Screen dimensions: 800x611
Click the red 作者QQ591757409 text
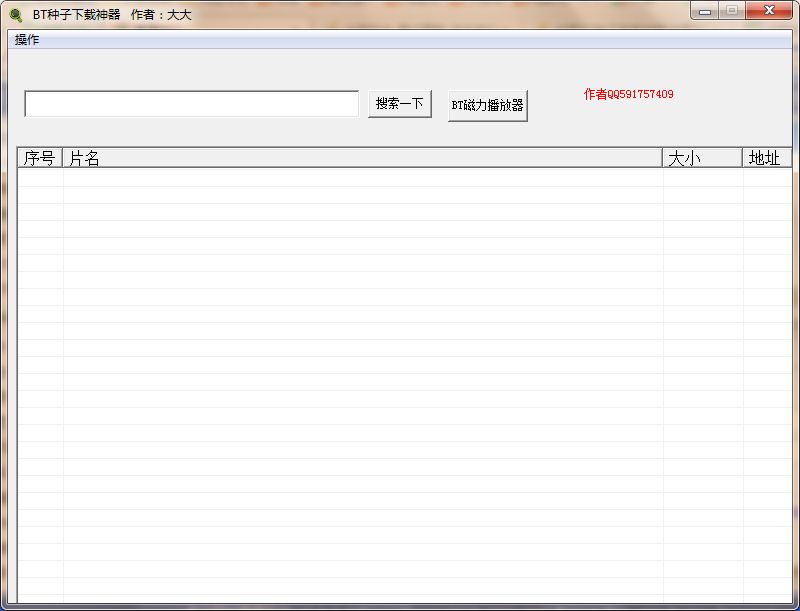click(629, 94)
